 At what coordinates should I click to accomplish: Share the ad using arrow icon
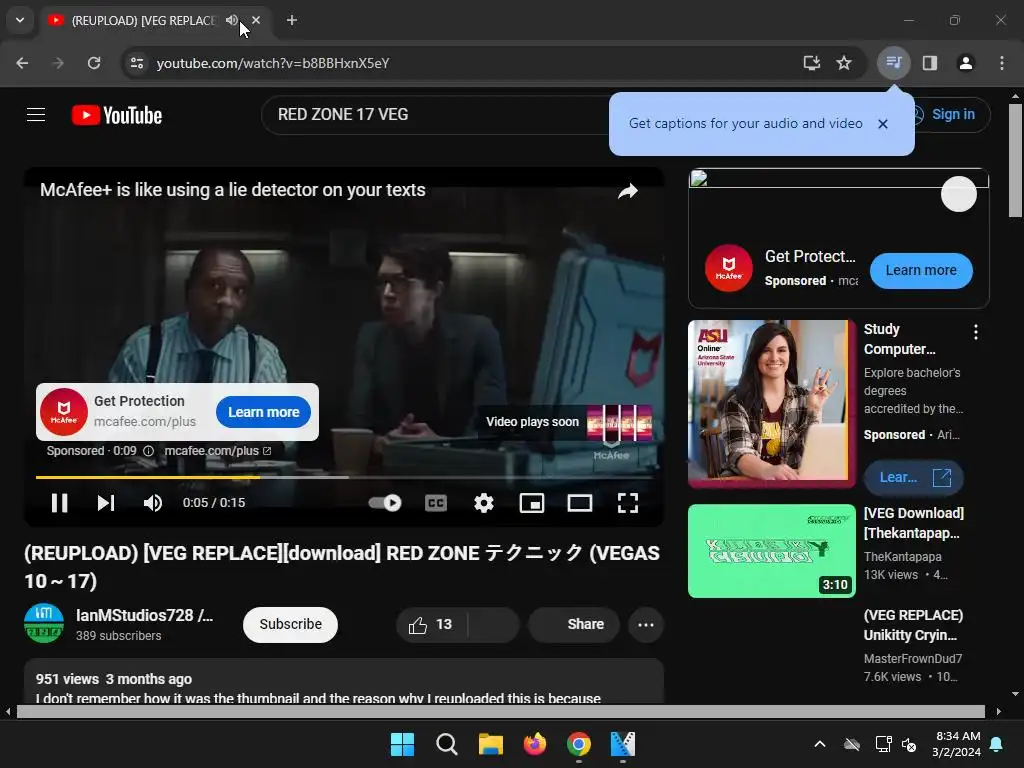pos(628,191)
